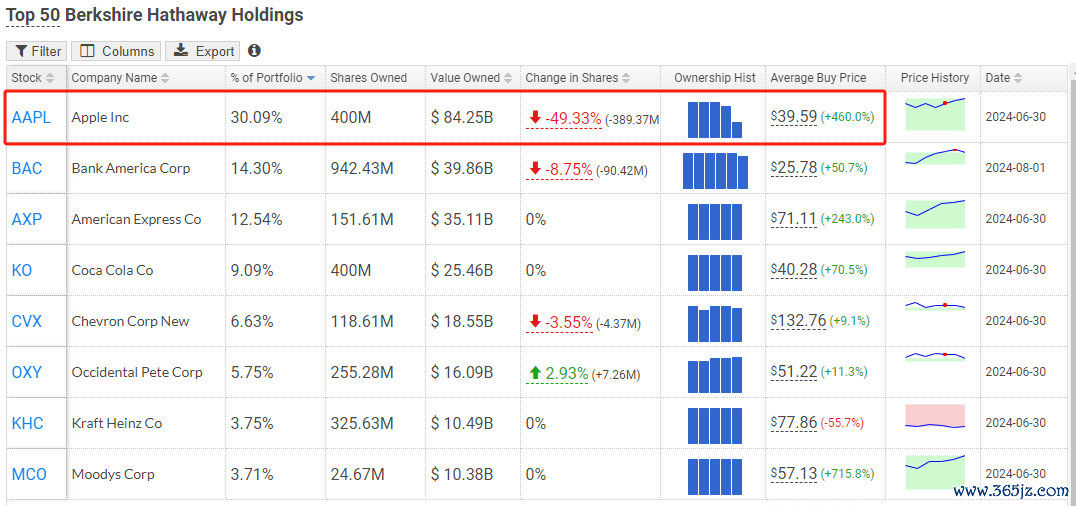
Task: Click Kraft Heinz's $77.86 average buy price
Action: pos(794,422)
